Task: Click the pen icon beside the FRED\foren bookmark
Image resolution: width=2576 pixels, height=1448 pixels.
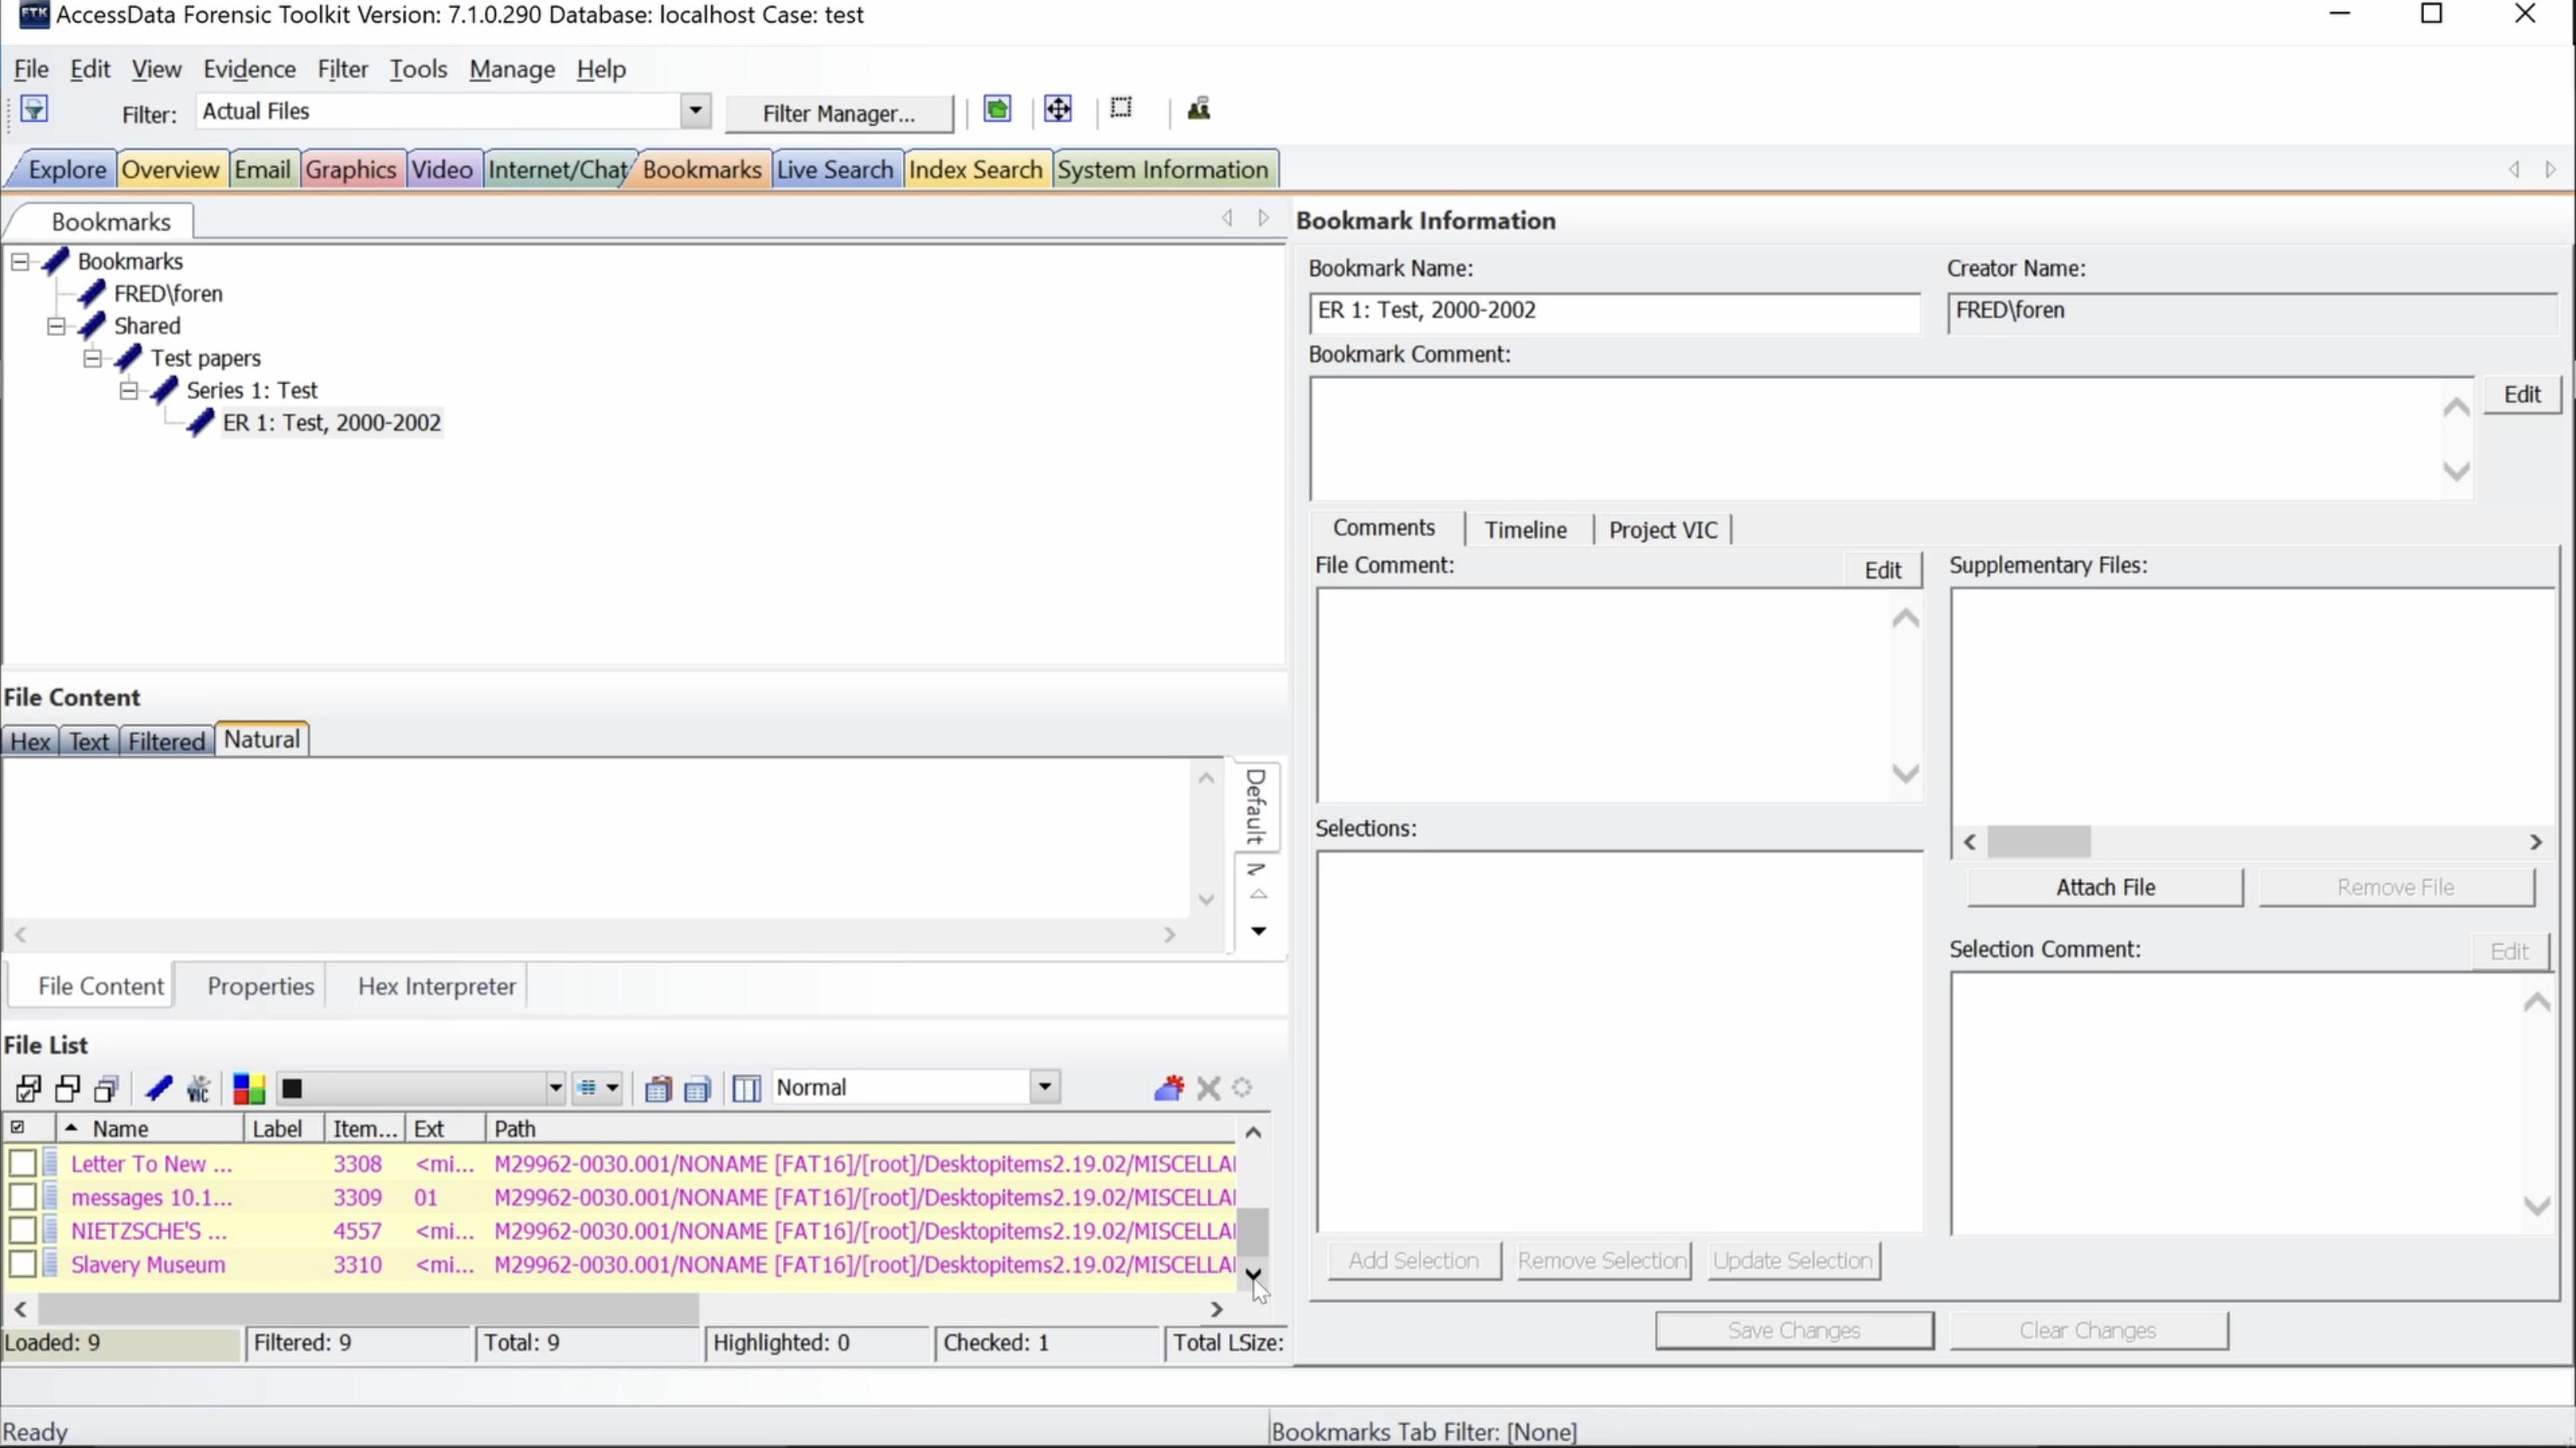Action: point(92,294)
